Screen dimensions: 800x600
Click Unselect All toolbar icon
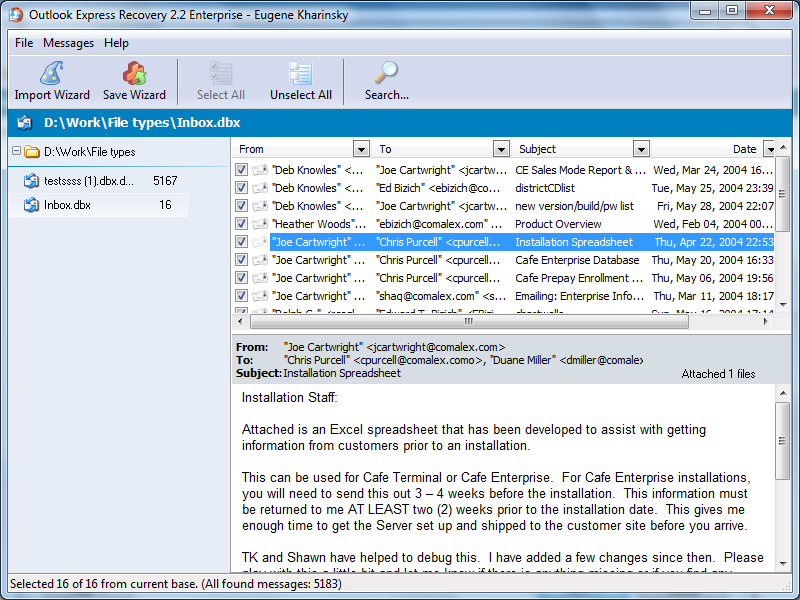click(x=301, y=73)
